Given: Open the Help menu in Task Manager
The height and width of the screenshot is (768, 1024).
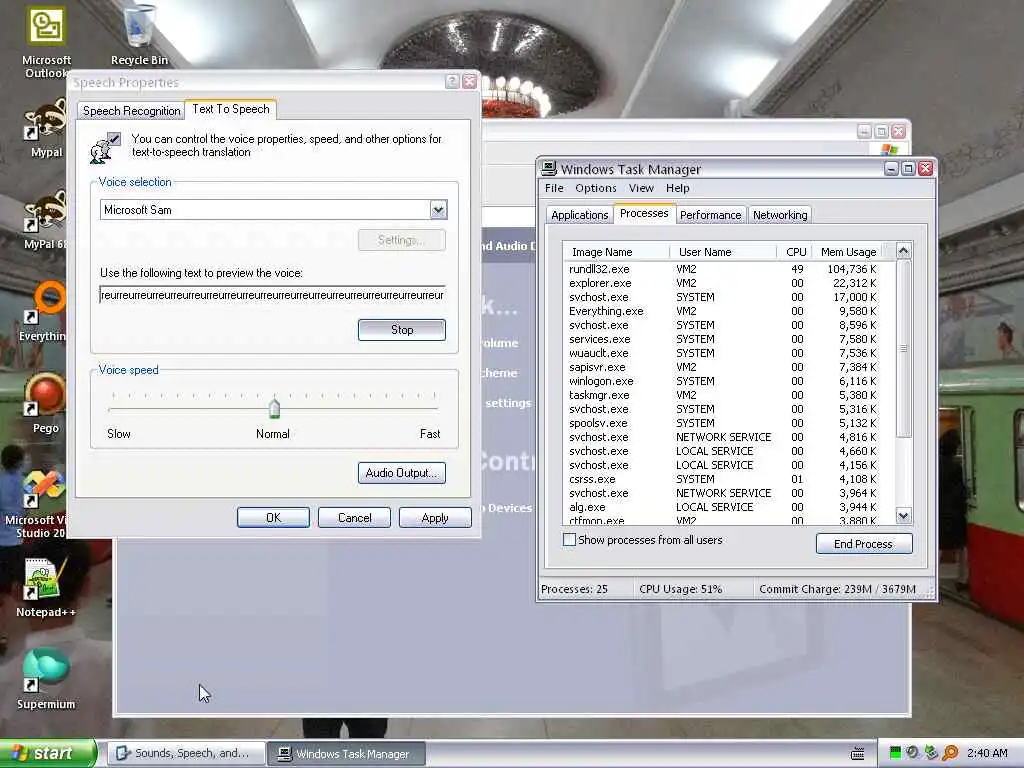Looking at the screenshot, I should (x=677, y=188).
